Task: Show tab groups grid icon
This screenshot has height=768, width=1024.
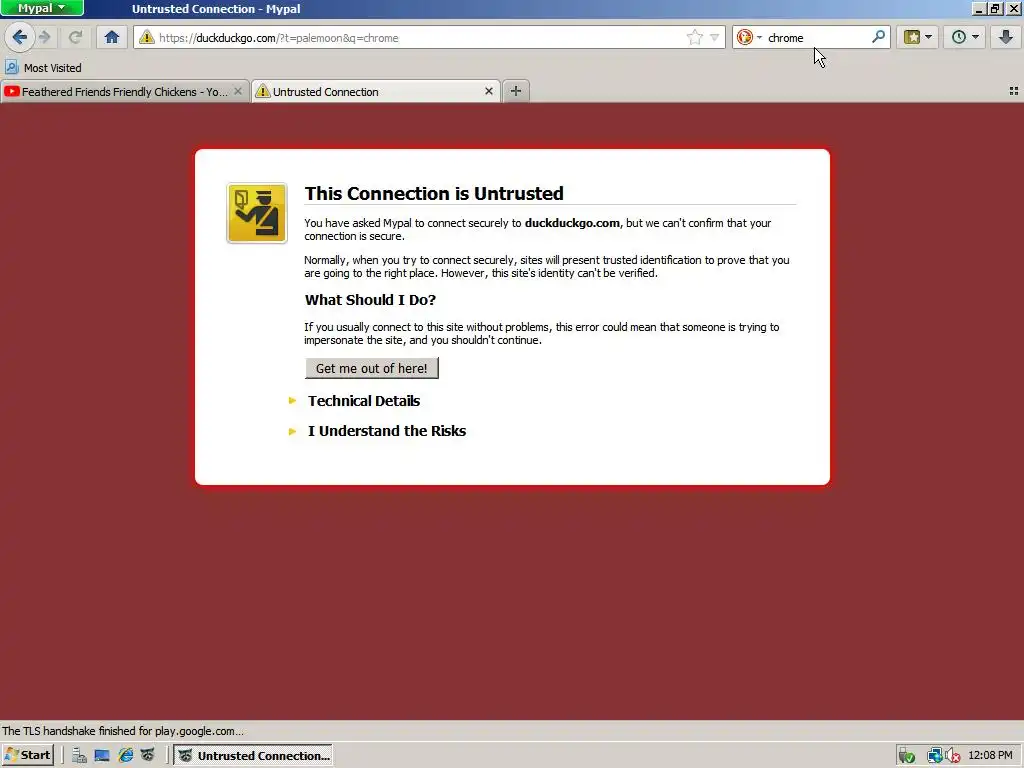Action: click(x=1014, y=91)
